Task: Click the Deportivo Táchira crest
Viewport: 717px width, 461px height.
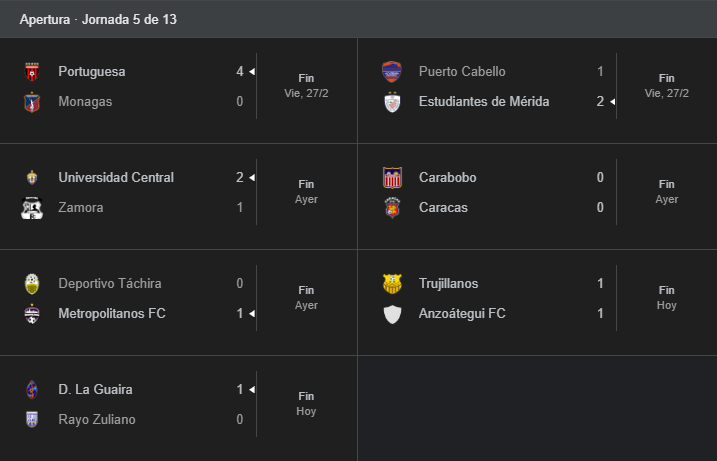Action: (x=32, y=284)
